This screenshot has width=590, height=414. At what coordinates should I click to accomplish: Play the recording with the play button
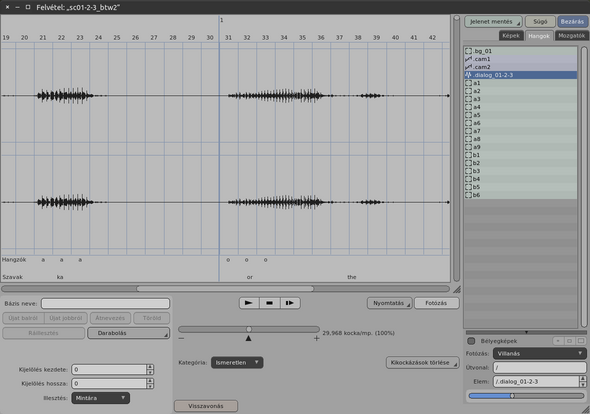(x=249, y=303)
